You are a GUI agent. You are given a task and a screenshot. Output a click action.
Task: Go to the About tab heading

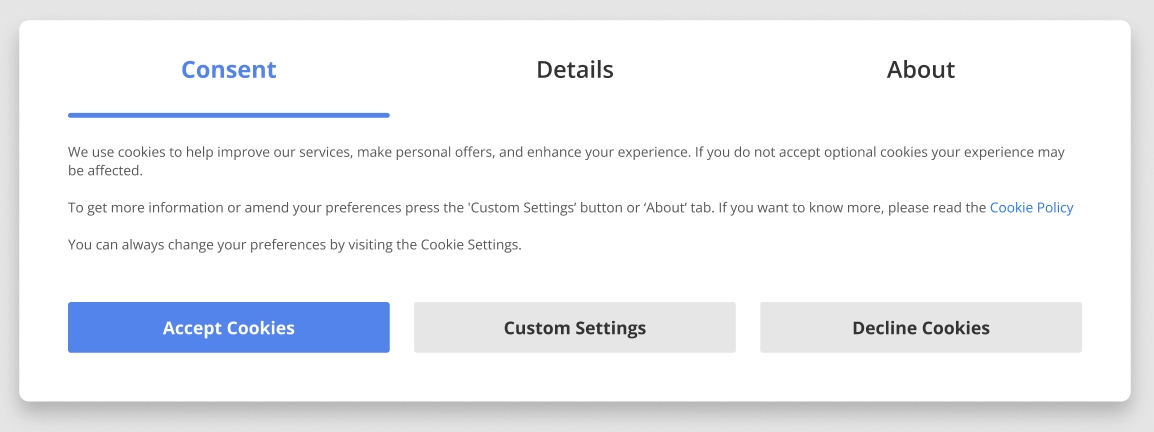(920, 70)
